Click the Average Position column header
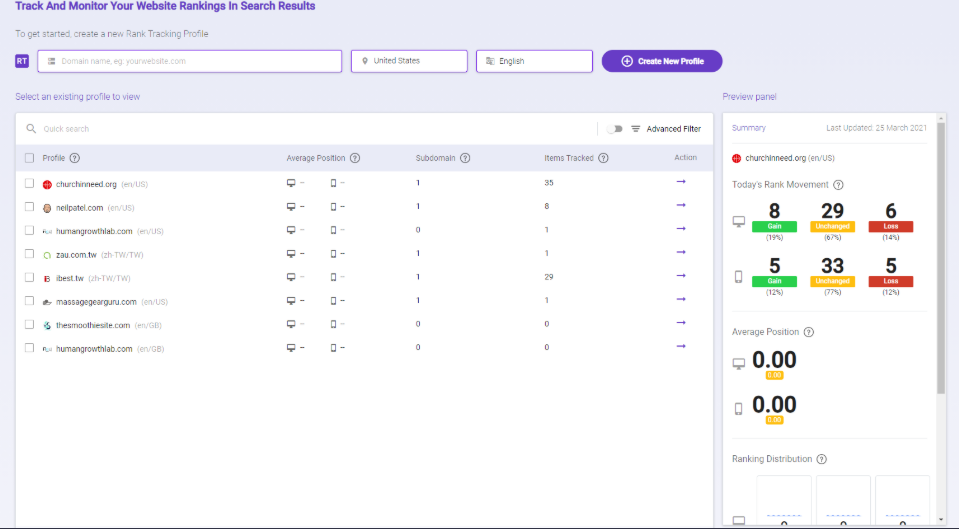 click(x=316, y=158)
